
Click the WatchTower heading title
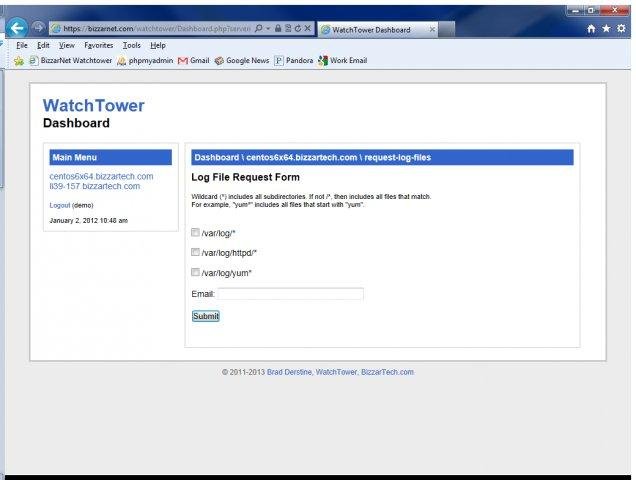point(94,105)
